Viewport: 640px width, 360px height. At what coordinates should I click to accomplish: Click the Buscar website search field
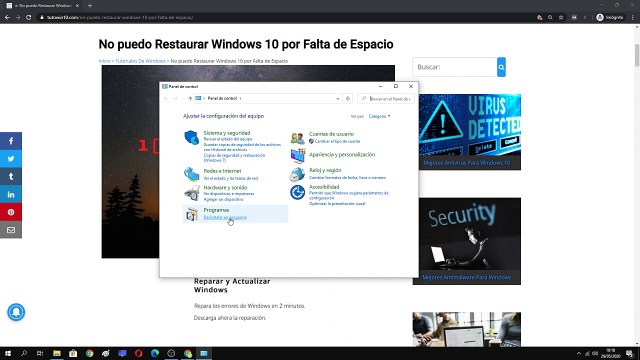pos(455,67)
